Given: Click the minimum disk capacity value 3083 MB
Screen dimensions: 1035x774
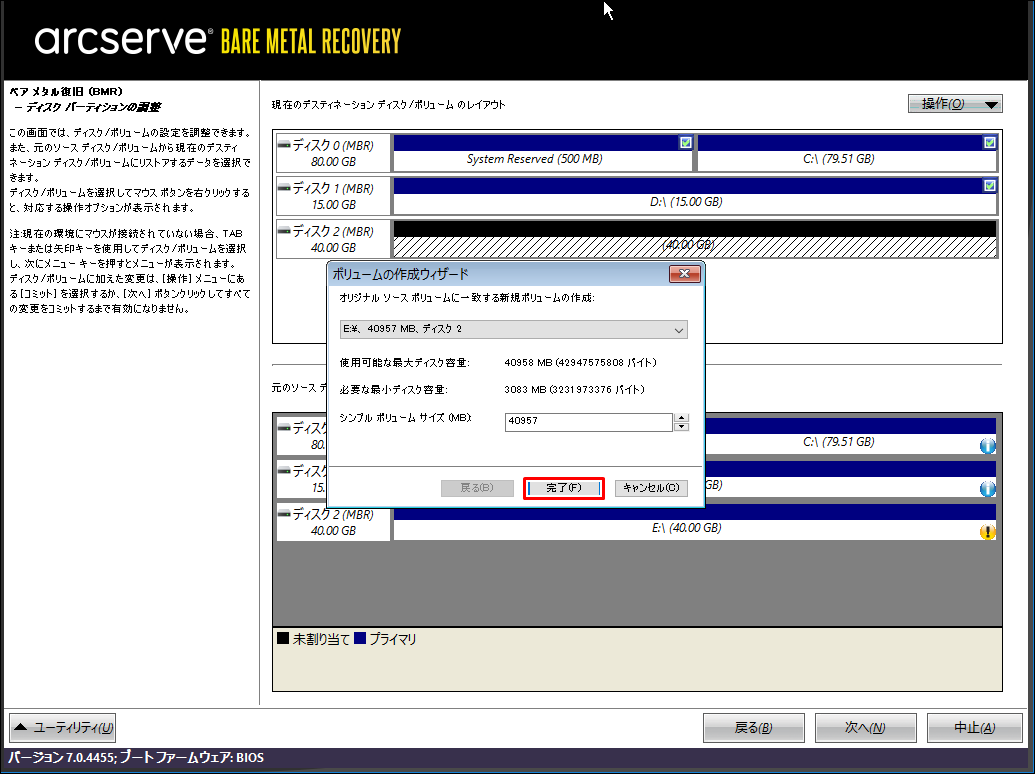Looking at the screenshot, I should (574, 389).
